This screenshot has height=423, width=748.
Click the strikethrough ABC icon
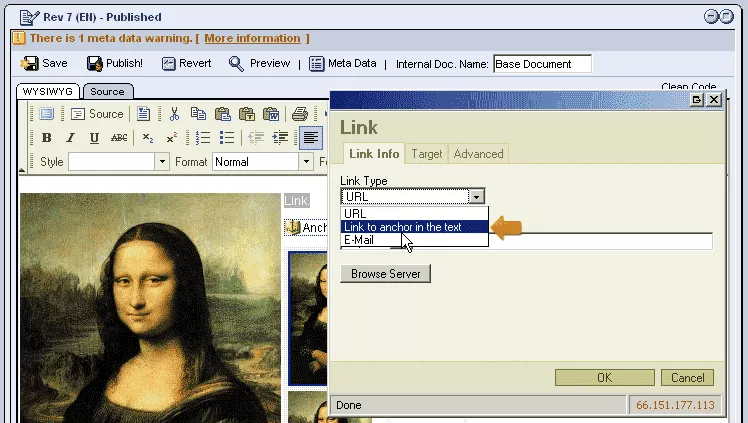[x=119, y=138]
